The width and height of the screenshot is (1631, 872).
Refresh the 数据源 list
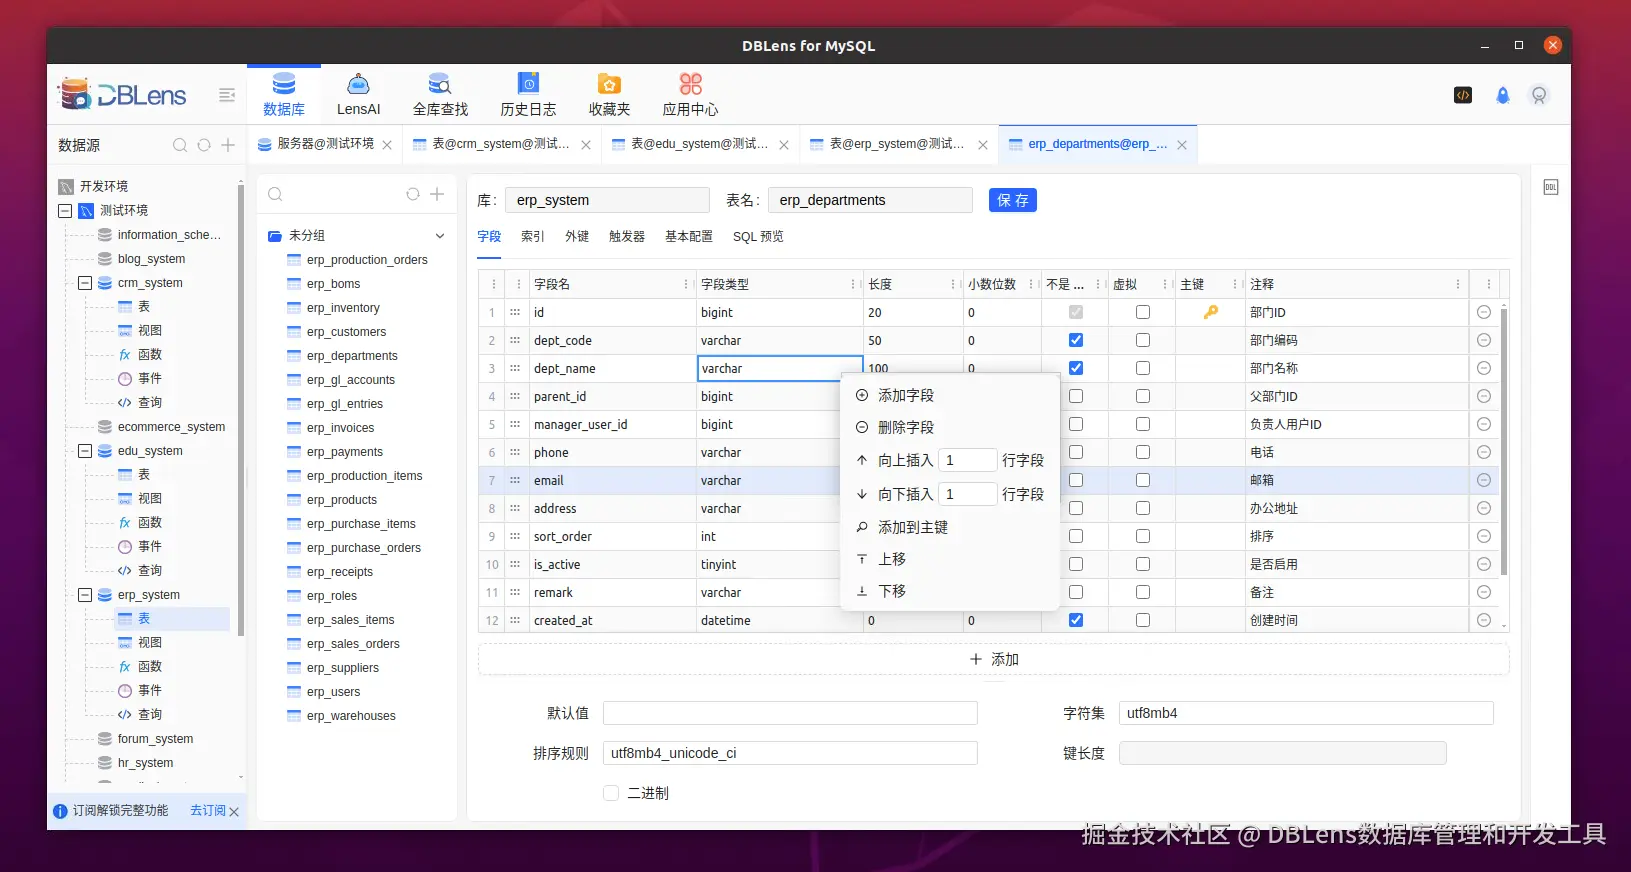[204, 145]
